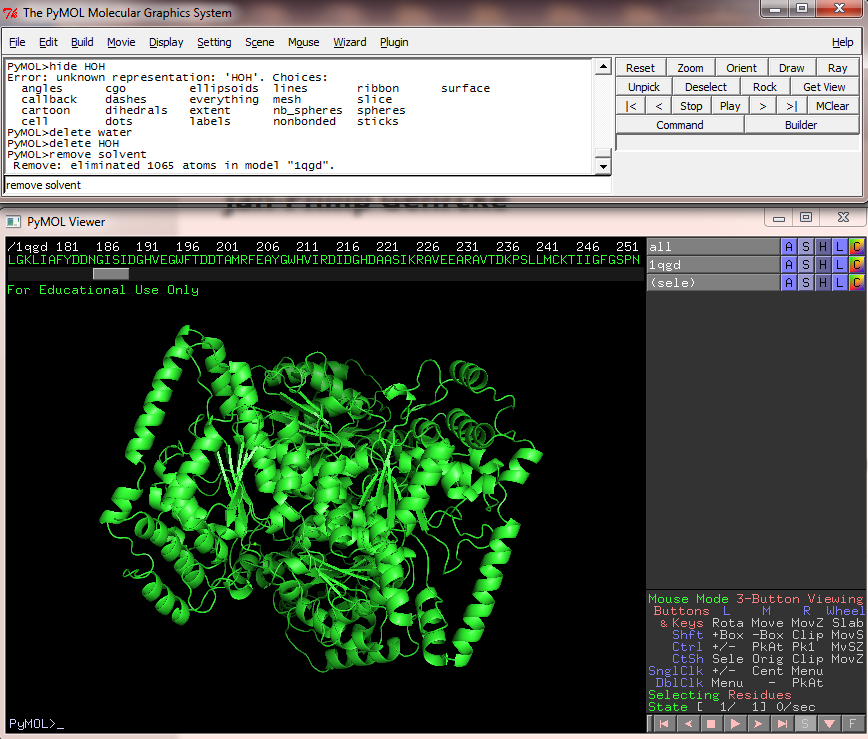Click the Zoom button
Image resolution: width=868 pixels, height=739 pixels.
[x=690, y=68]
